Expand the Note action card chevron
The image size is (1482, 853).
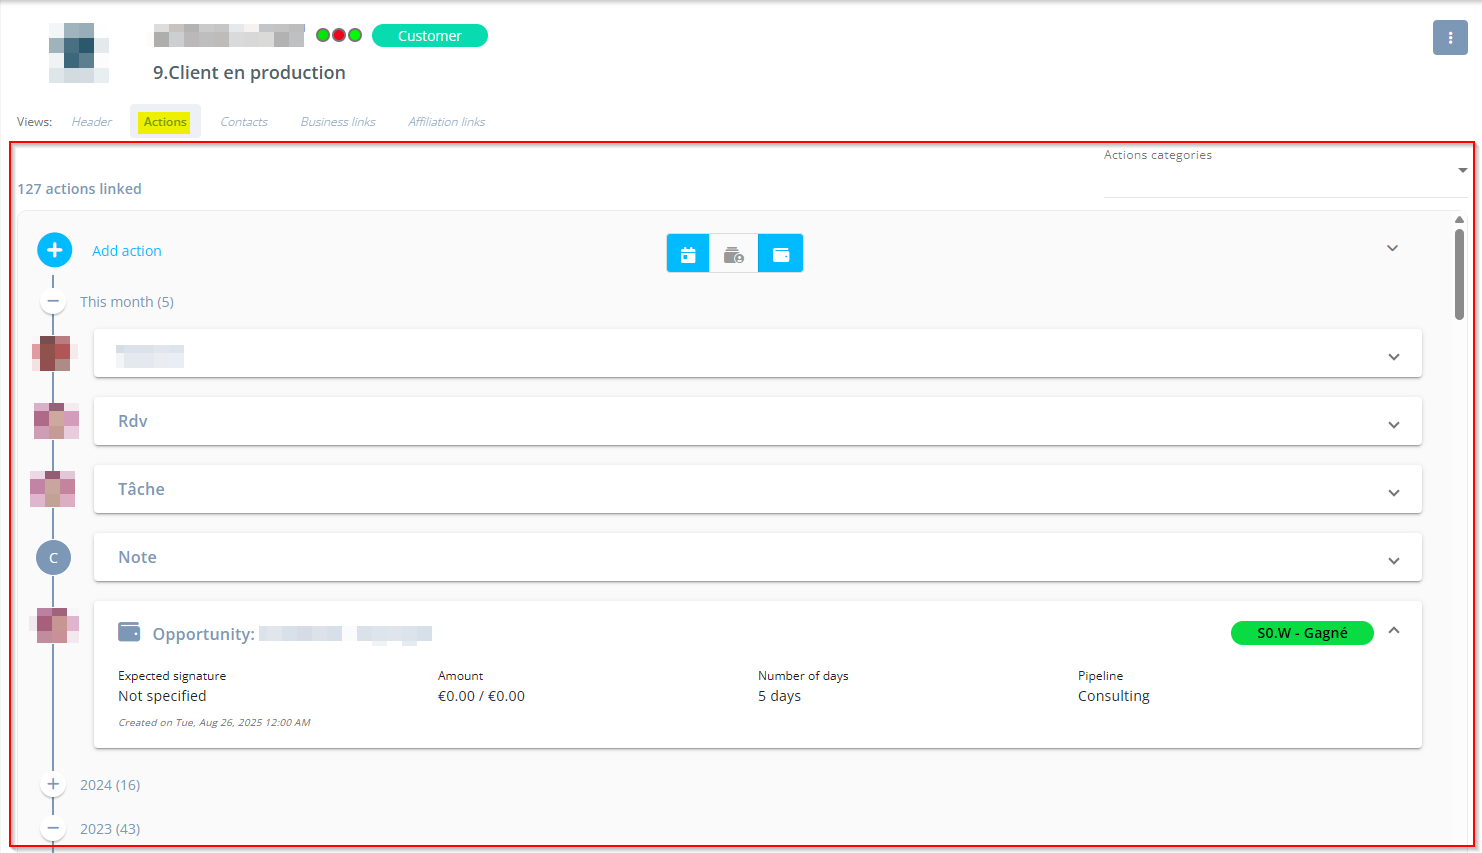[1393, 561]
